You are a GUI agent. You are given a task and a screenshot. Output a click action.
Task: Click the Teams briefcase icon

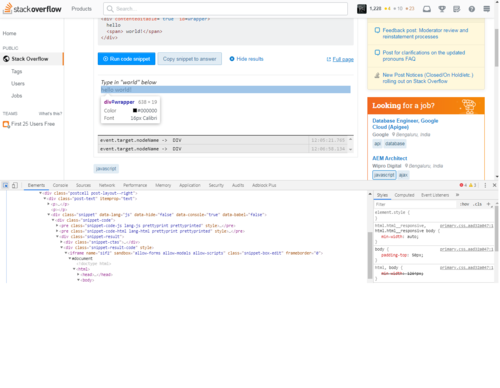click(x=6, y=124)
